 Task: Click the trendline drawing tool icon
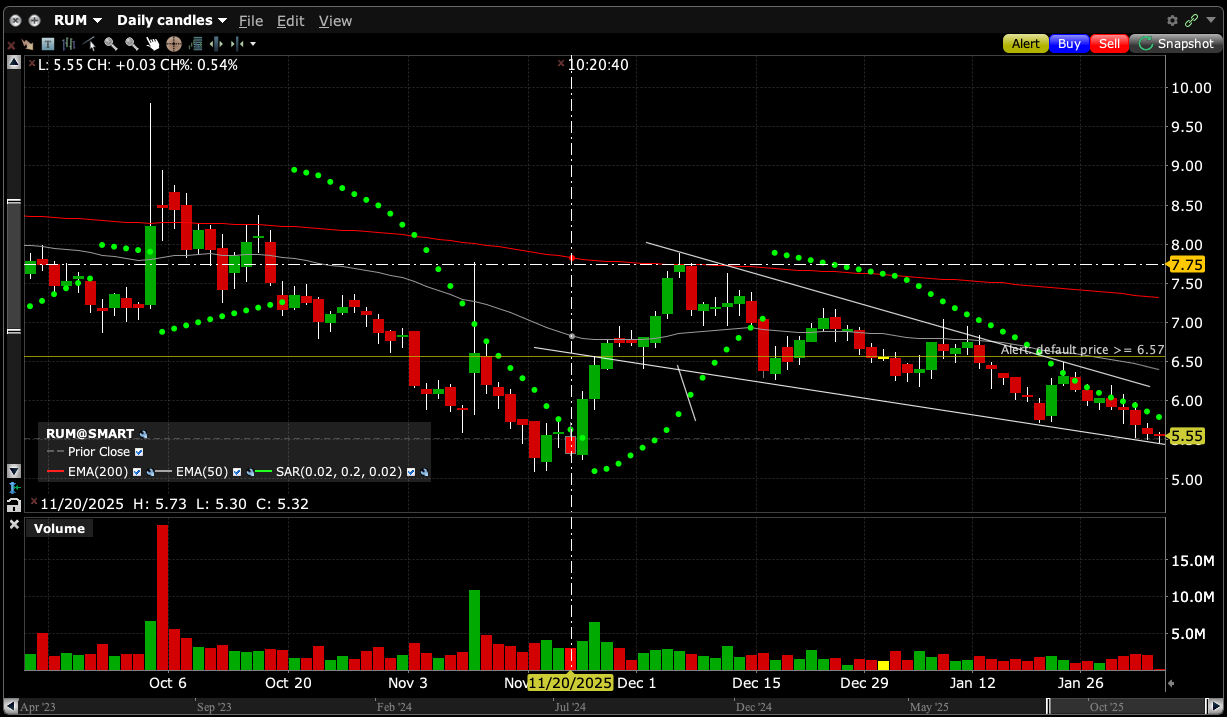click(x=90, y=44)
